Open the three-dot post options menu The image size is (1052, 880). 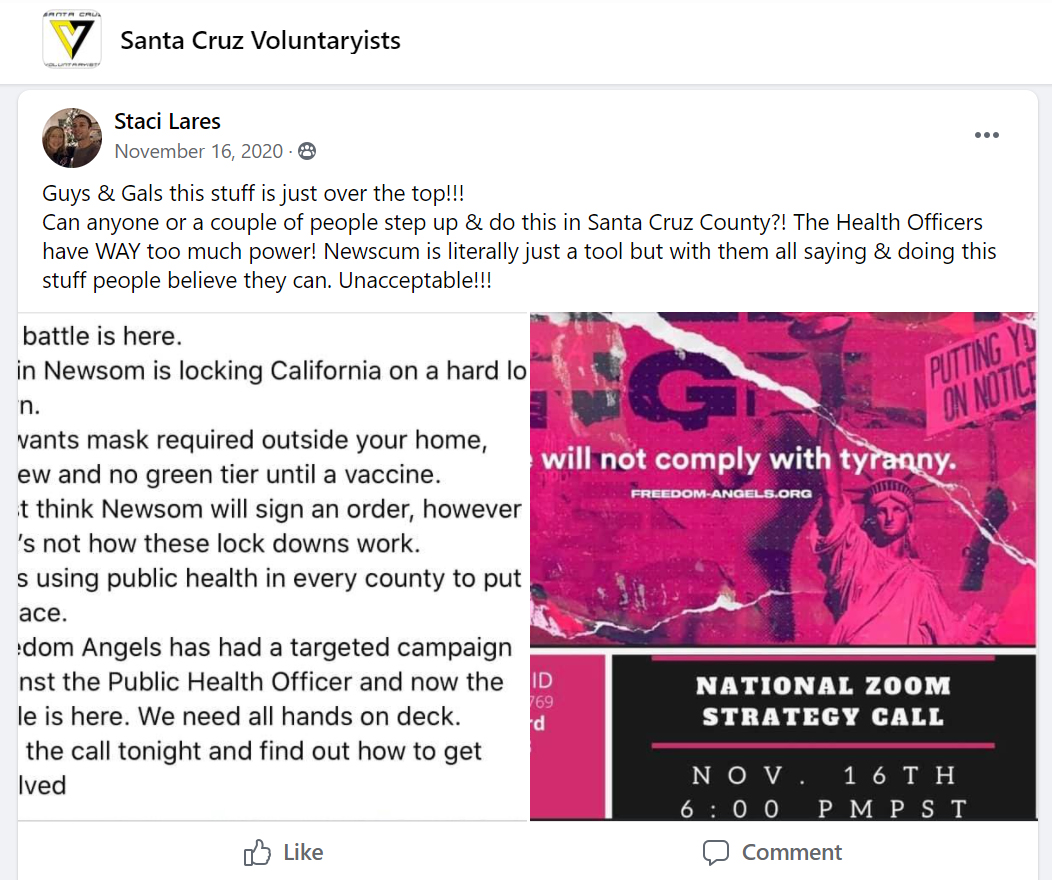986,136
